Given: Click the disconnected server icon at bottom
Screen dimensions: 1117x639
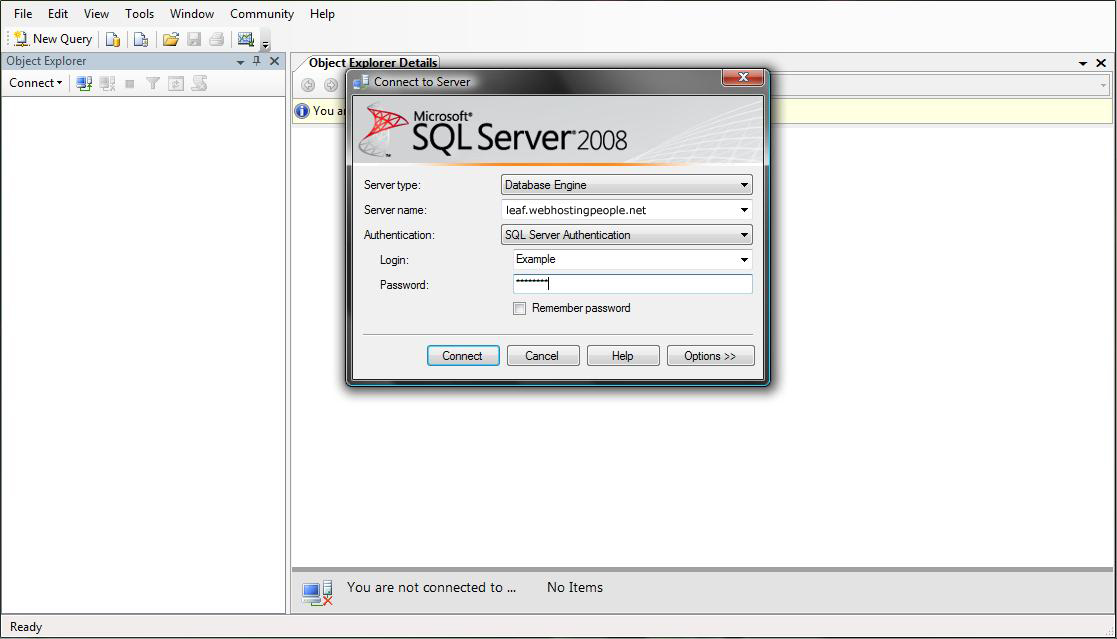Looking at the screenshot, I should coord(317,593).
